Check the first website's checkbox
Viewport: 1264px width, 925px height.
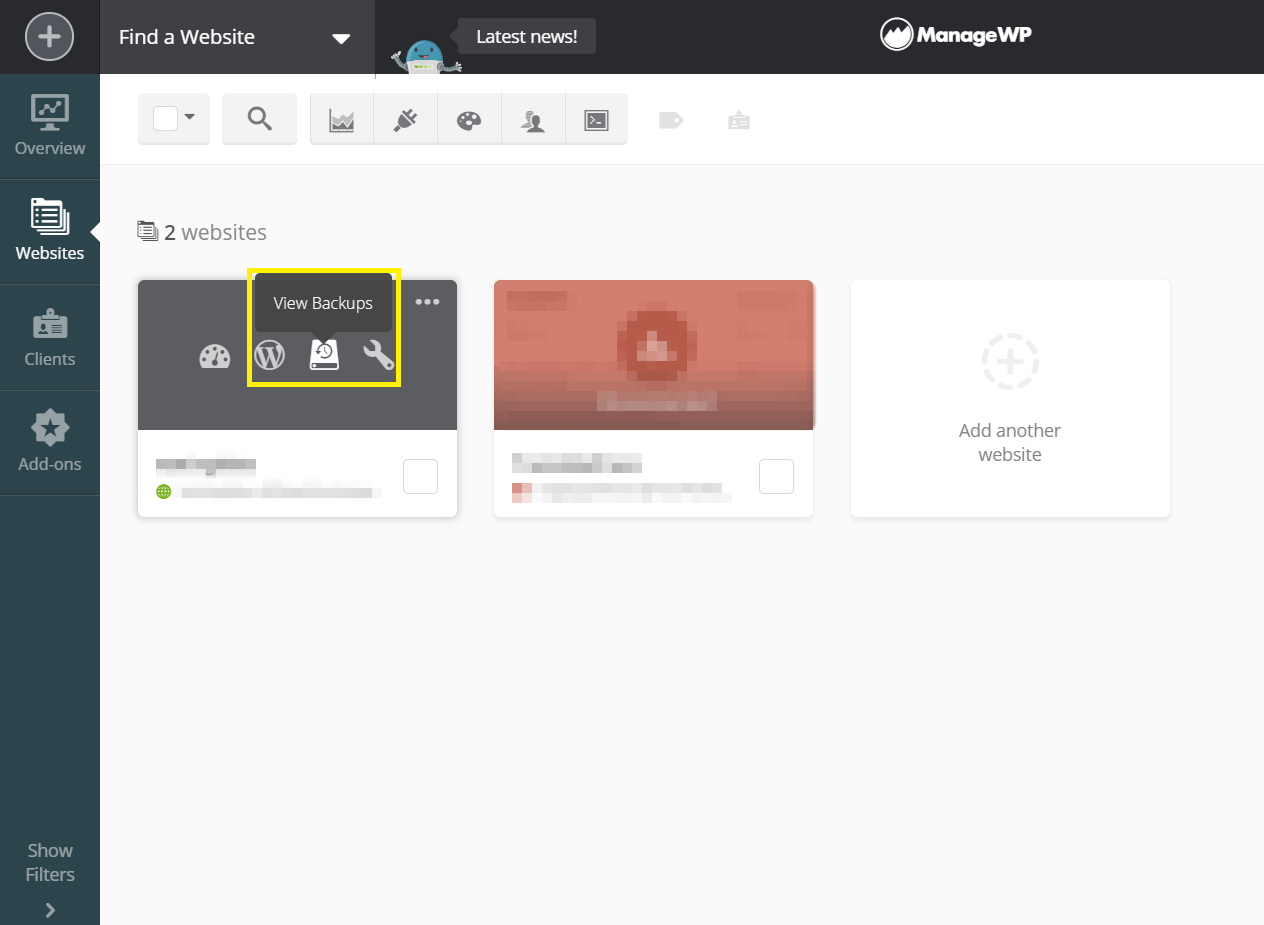coord(420,476)
